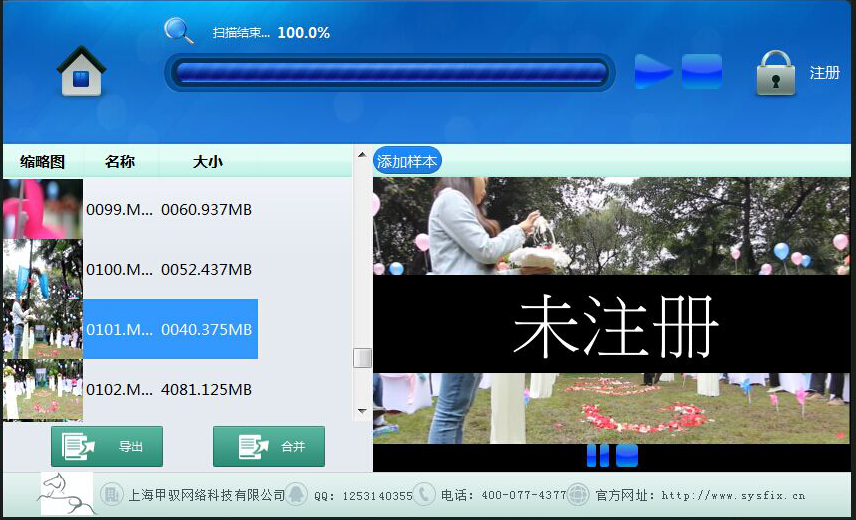Stop scanning with the blue square button
Screen dimensions: 856x520
[702, 71]
